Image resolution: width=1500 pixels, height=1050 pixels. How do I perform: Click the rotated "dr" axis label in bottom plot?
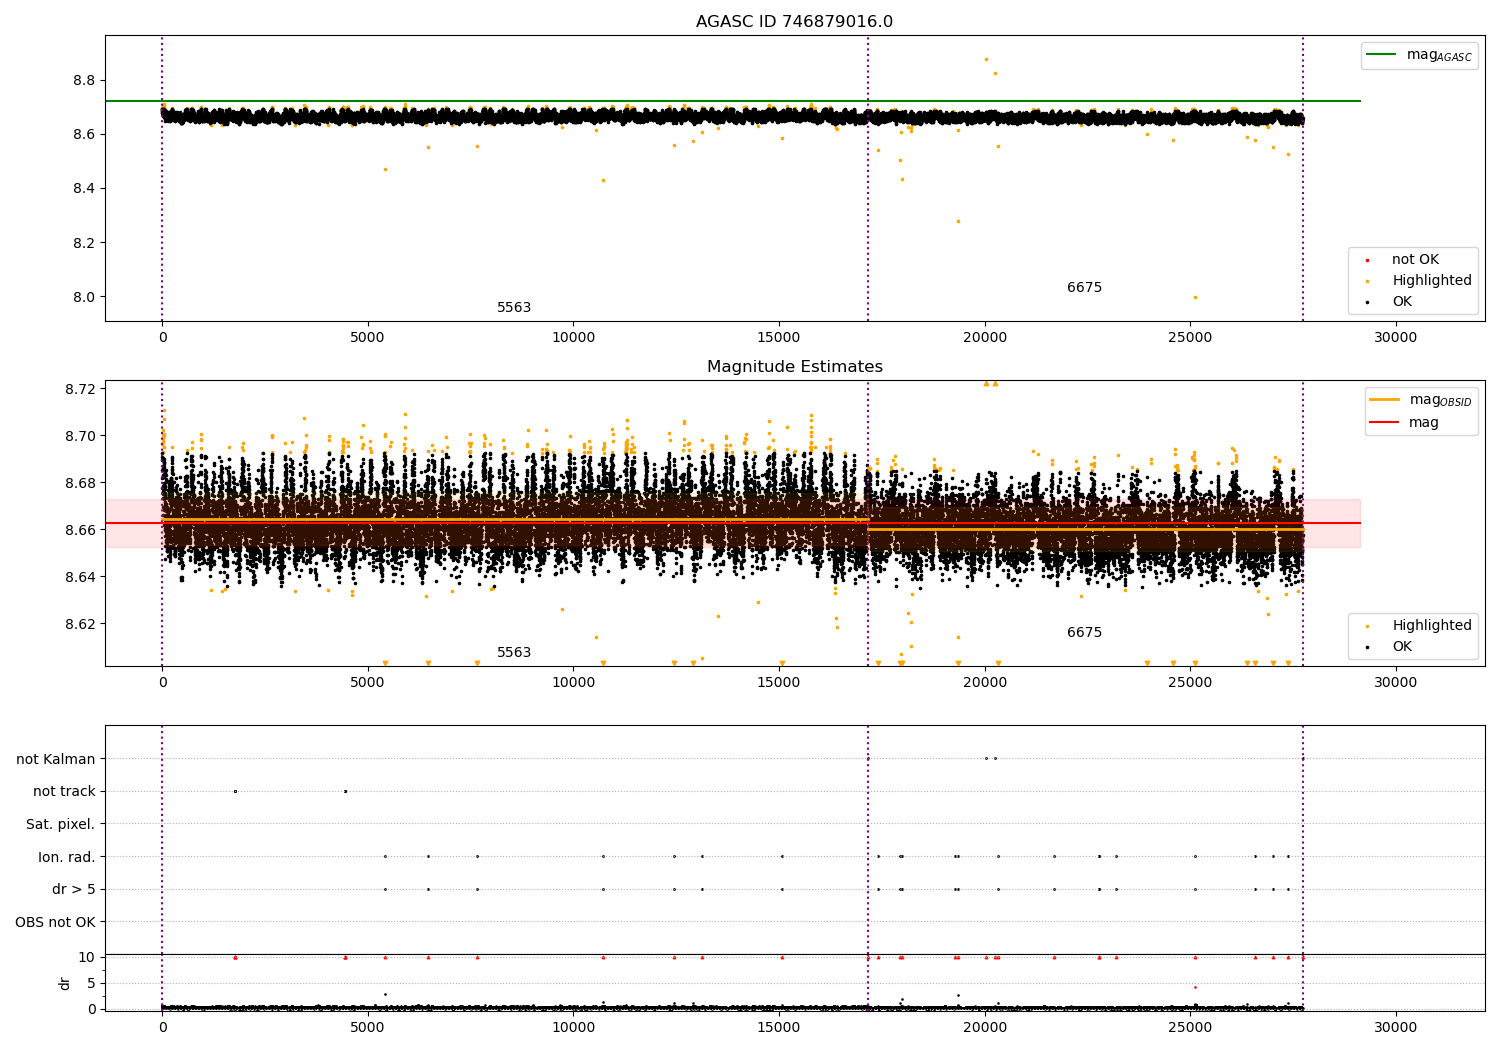[x=65, y=984]
